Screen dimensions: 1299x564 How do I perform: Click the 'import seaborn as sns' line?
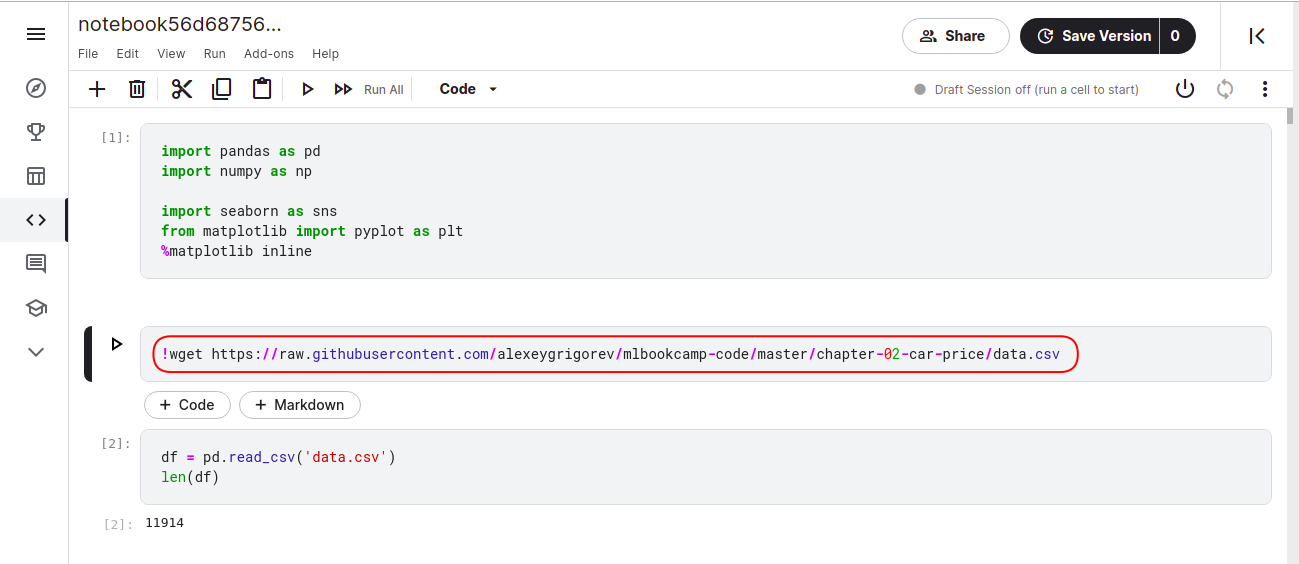[x=249, y=211]
